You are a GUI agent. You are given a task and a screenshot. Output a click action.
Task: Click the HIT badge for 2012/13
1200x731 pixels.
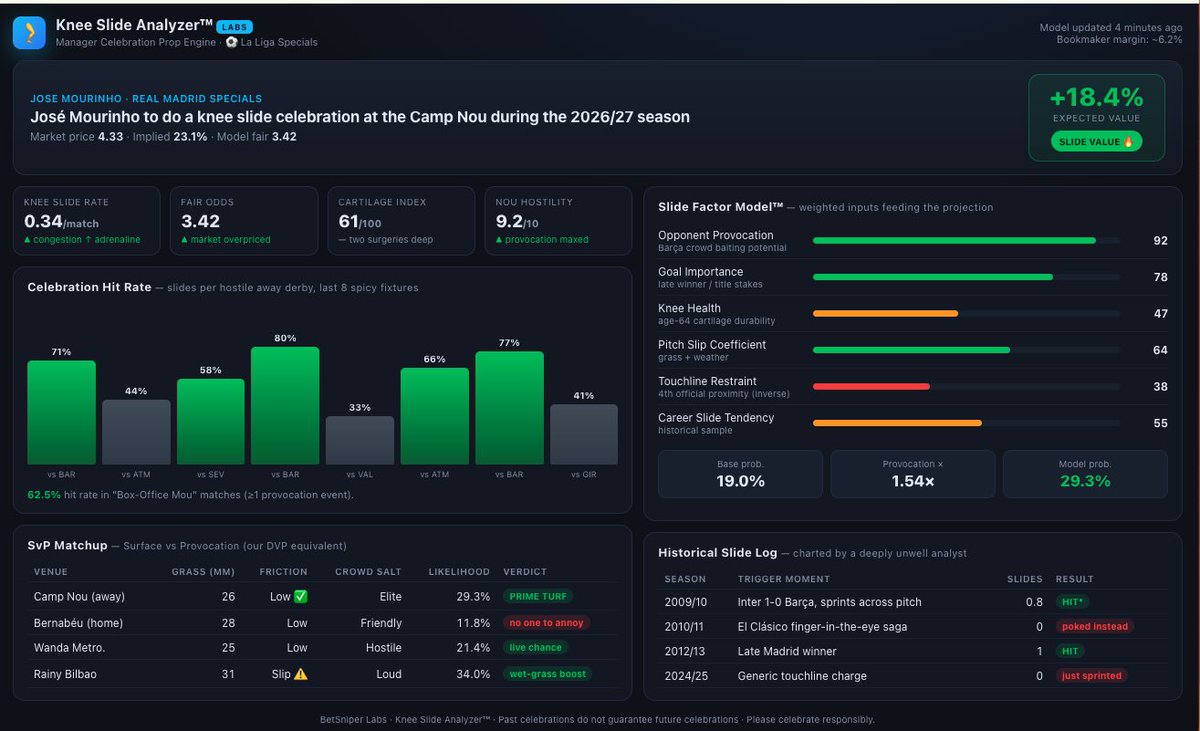coord(1070,651)
